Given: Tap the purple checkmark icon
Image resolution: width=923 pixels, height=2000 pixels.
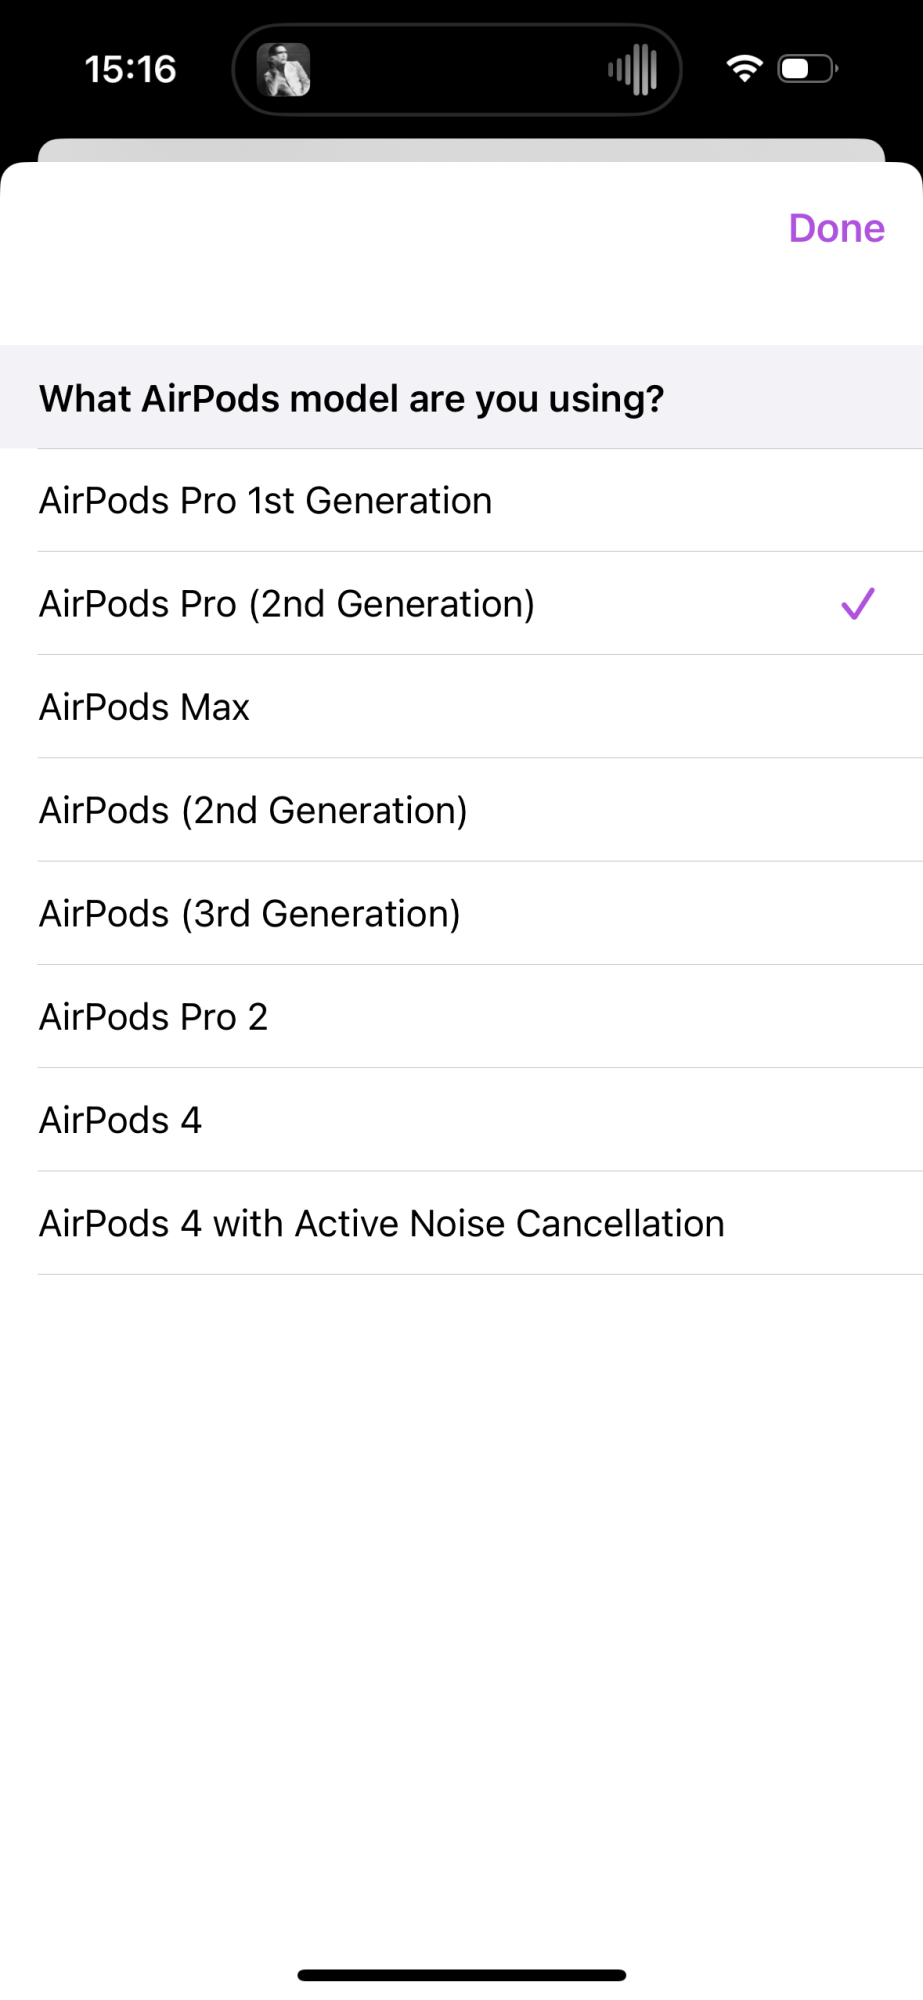Looking at the screenshot, I should (858, 603).
